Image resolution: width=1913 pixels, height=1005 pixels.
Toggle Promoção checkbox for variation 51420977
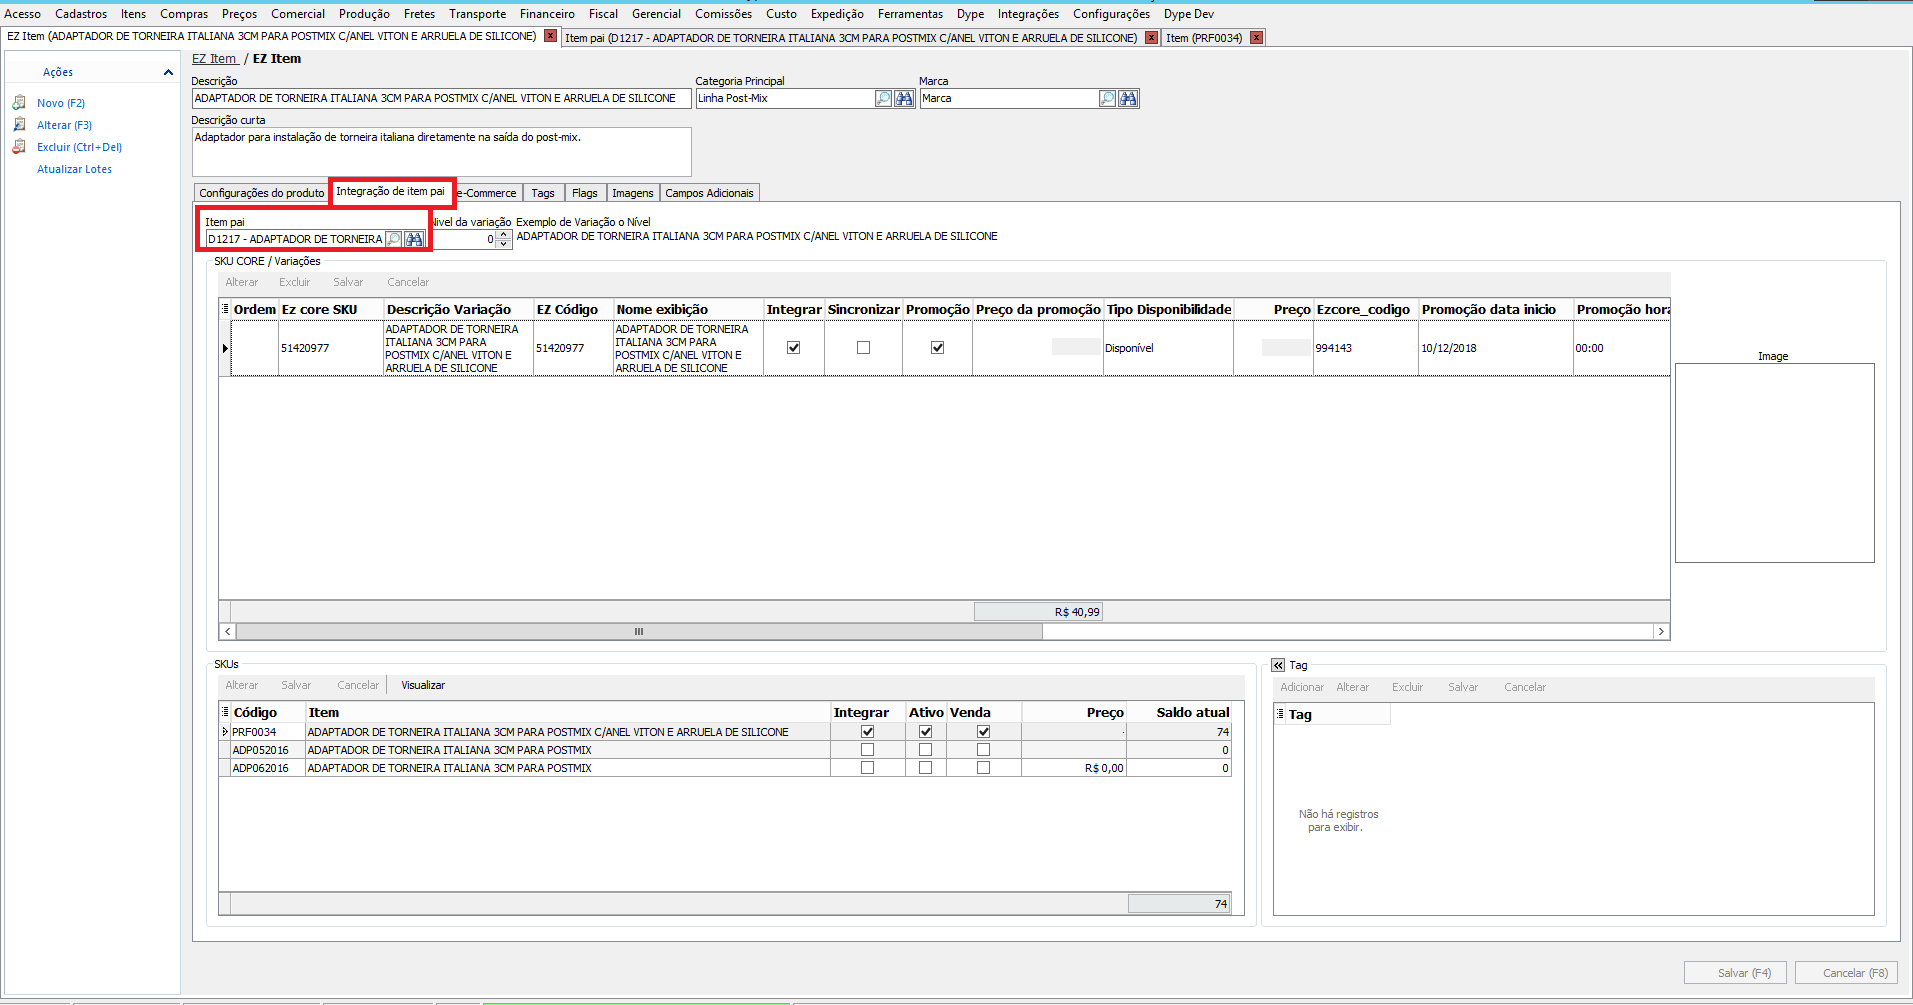(938, 348)
